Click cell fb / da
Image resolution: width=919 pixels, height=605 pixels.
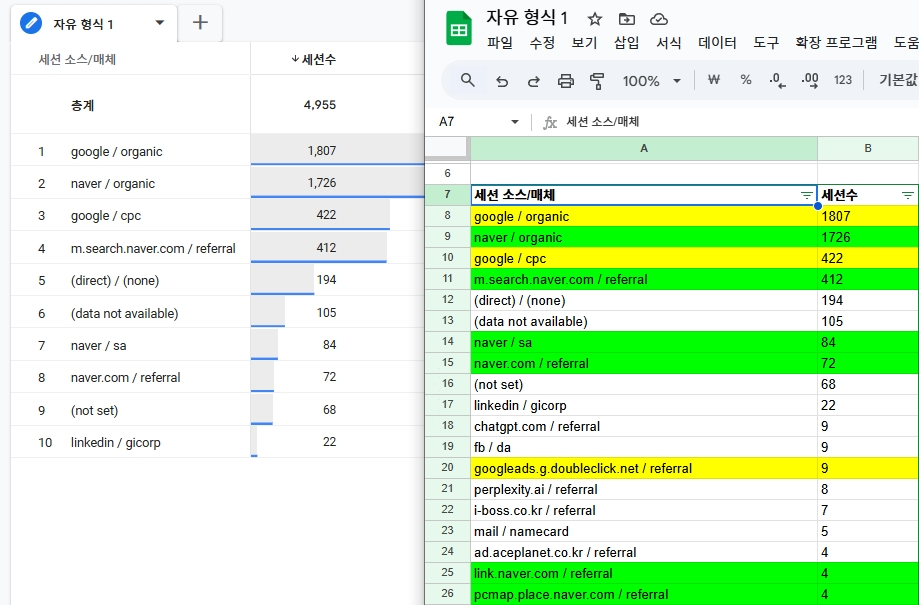(x=644, y=447)
